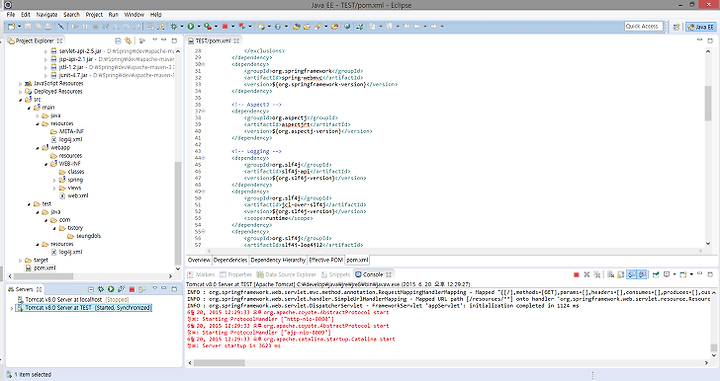The height and width of the screenshot is (381, 720).
Task: Click Back arrow navigation icon in toolbar
Action: click(x=417, y=27)
